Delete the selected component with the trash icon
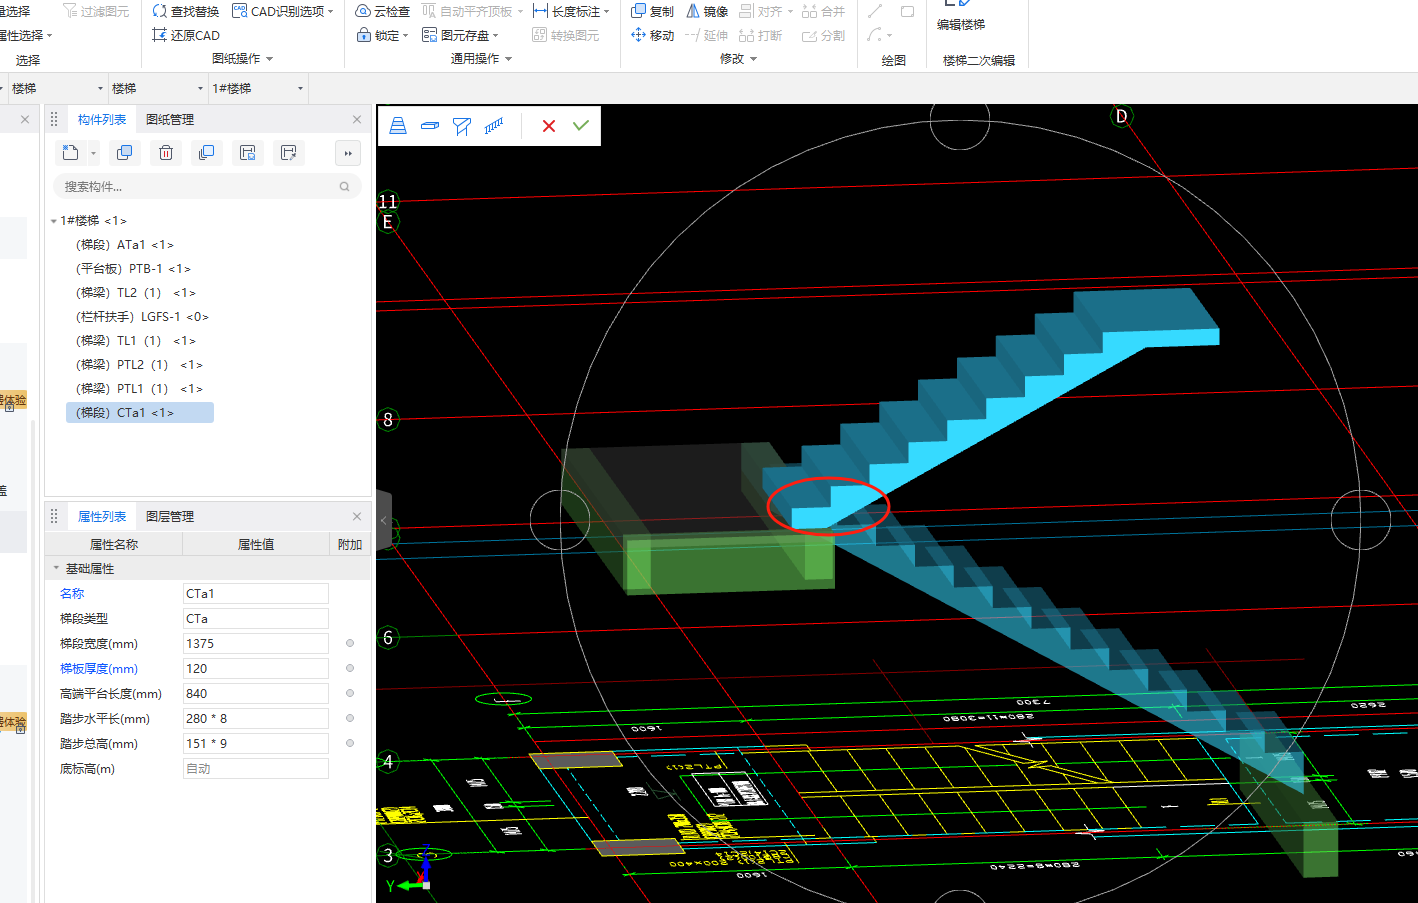 coord(166,153)
